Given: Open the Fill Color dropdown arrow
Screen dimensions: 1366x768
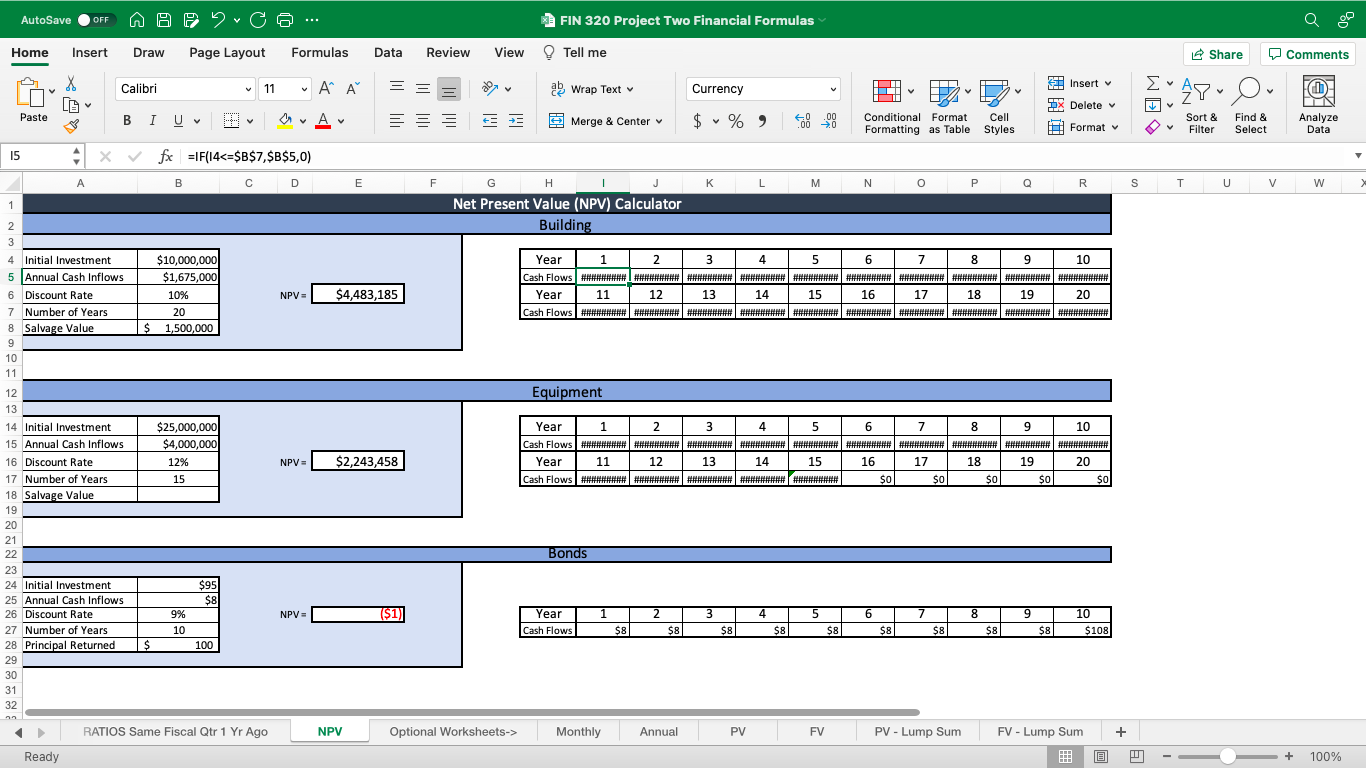Looking at the screenshot, I should [x=303, y=121].
